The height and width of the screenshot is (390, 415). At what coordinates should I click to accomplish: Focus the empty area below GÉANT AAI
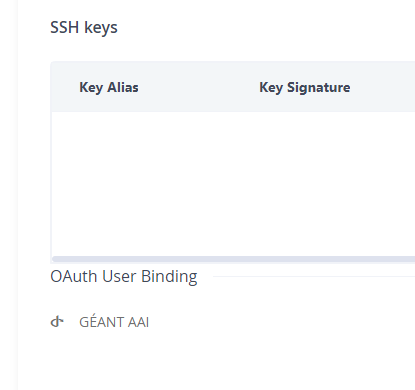point(217,360)
